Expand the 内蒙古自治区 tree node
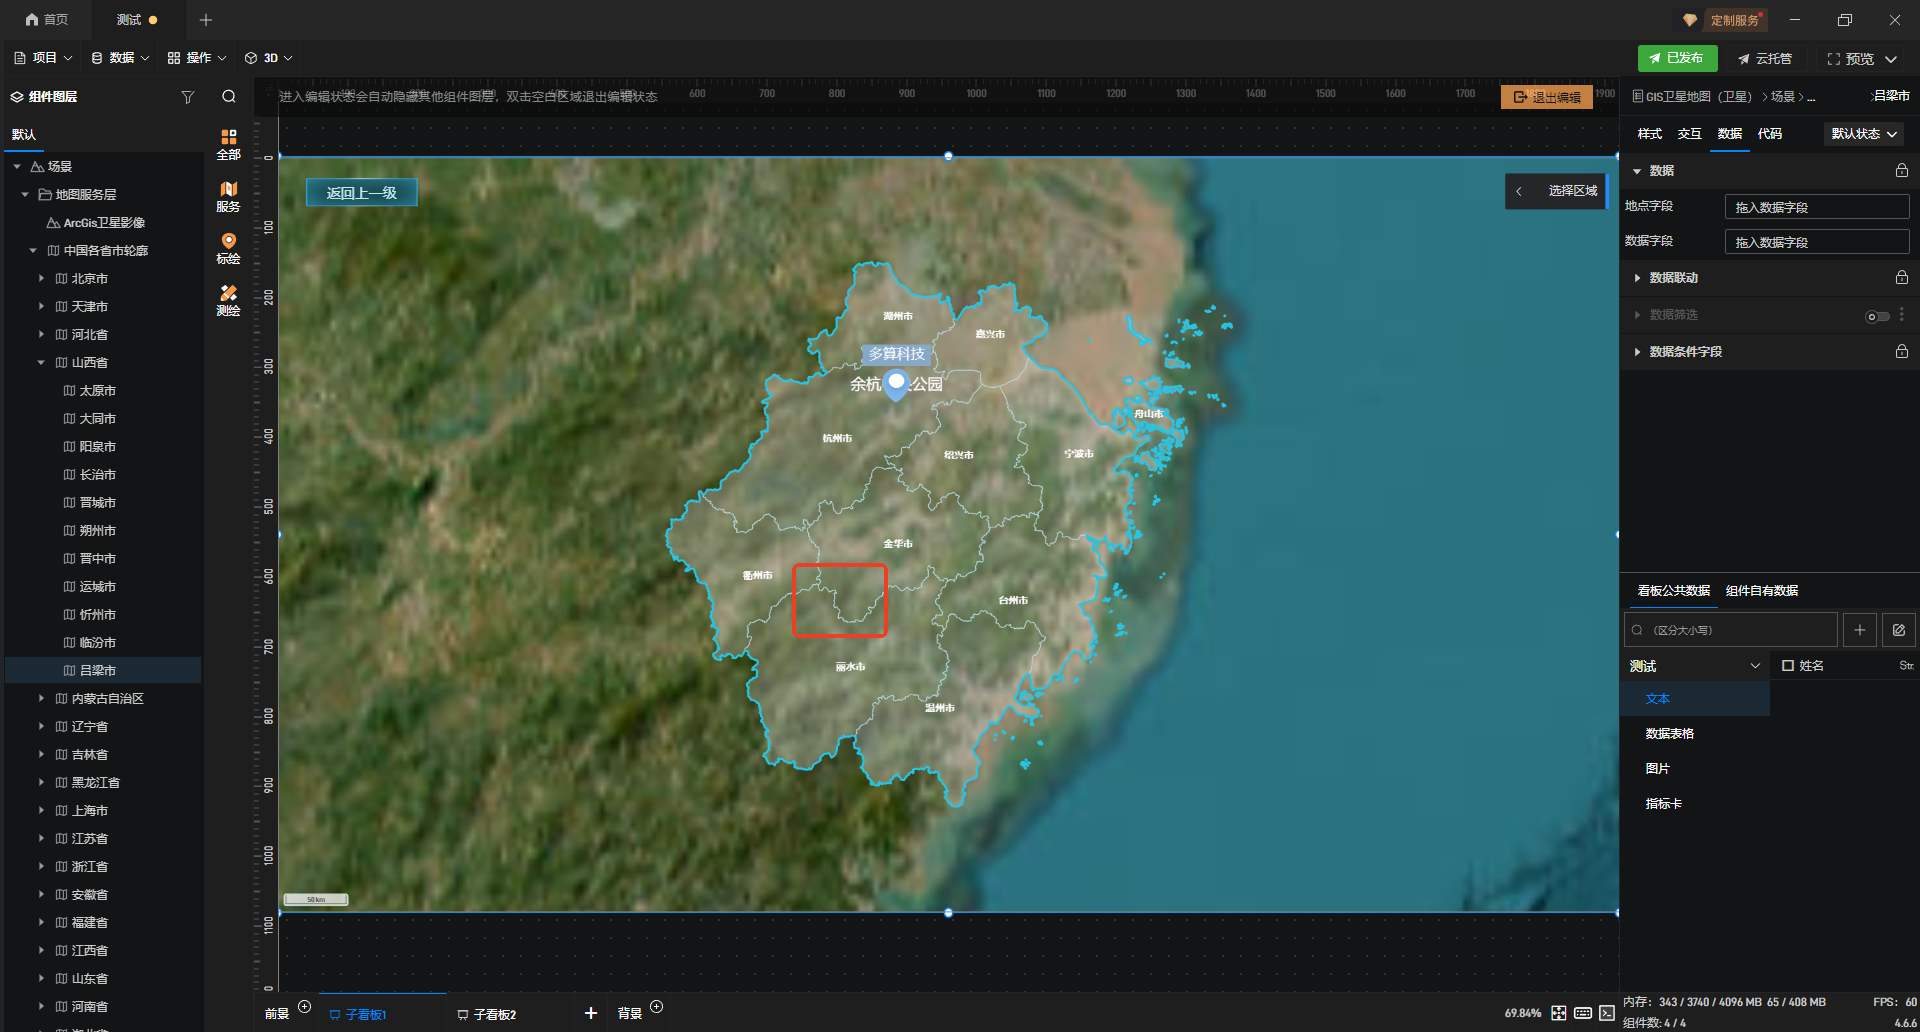This screenshot has width=1920, height=1032. coord(41,699)
